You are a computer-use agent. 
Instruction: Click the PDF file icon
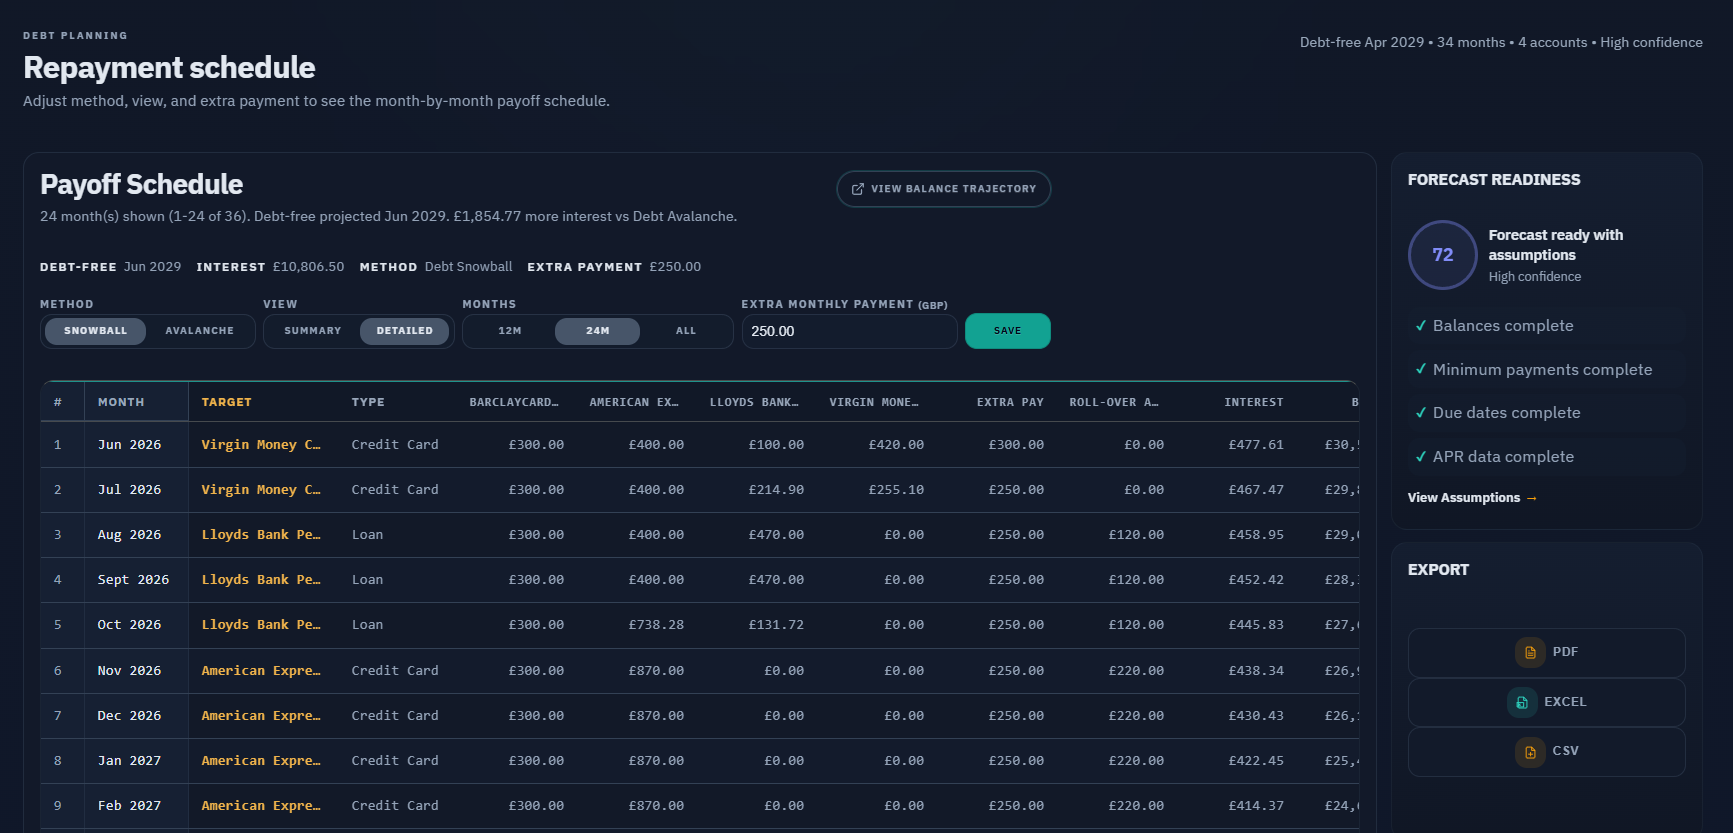coord(1530,652)
